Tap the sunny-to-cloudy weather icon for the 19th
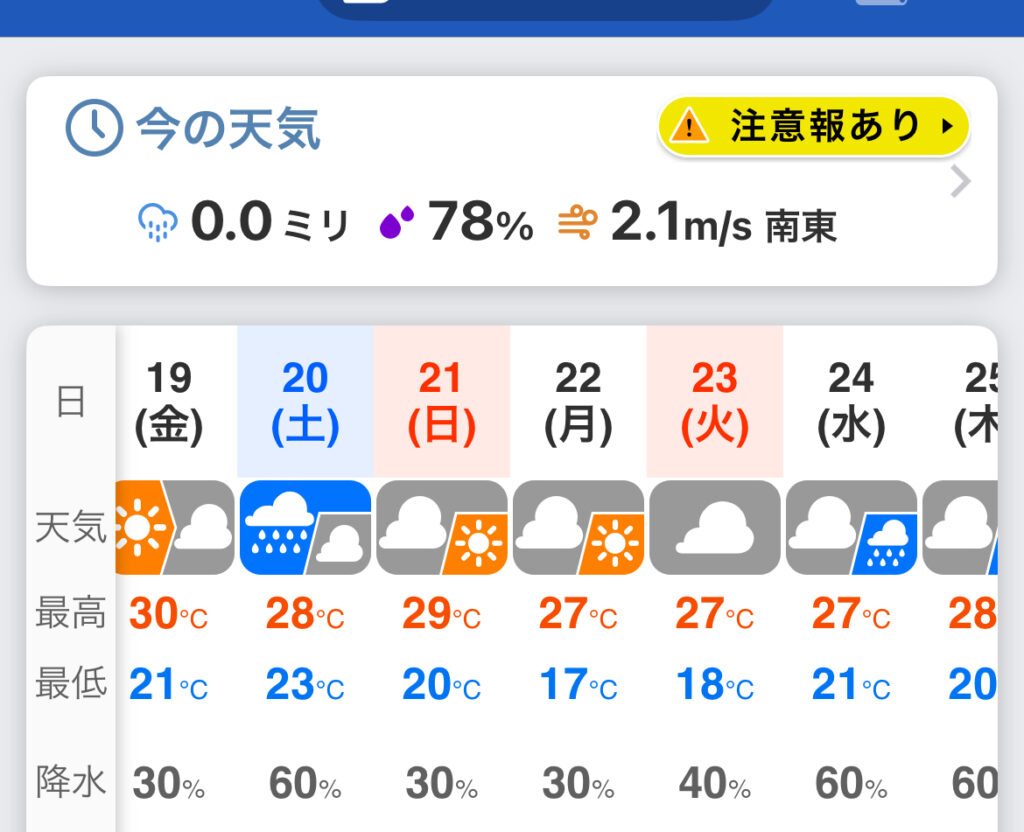 (x=174, y=528)
